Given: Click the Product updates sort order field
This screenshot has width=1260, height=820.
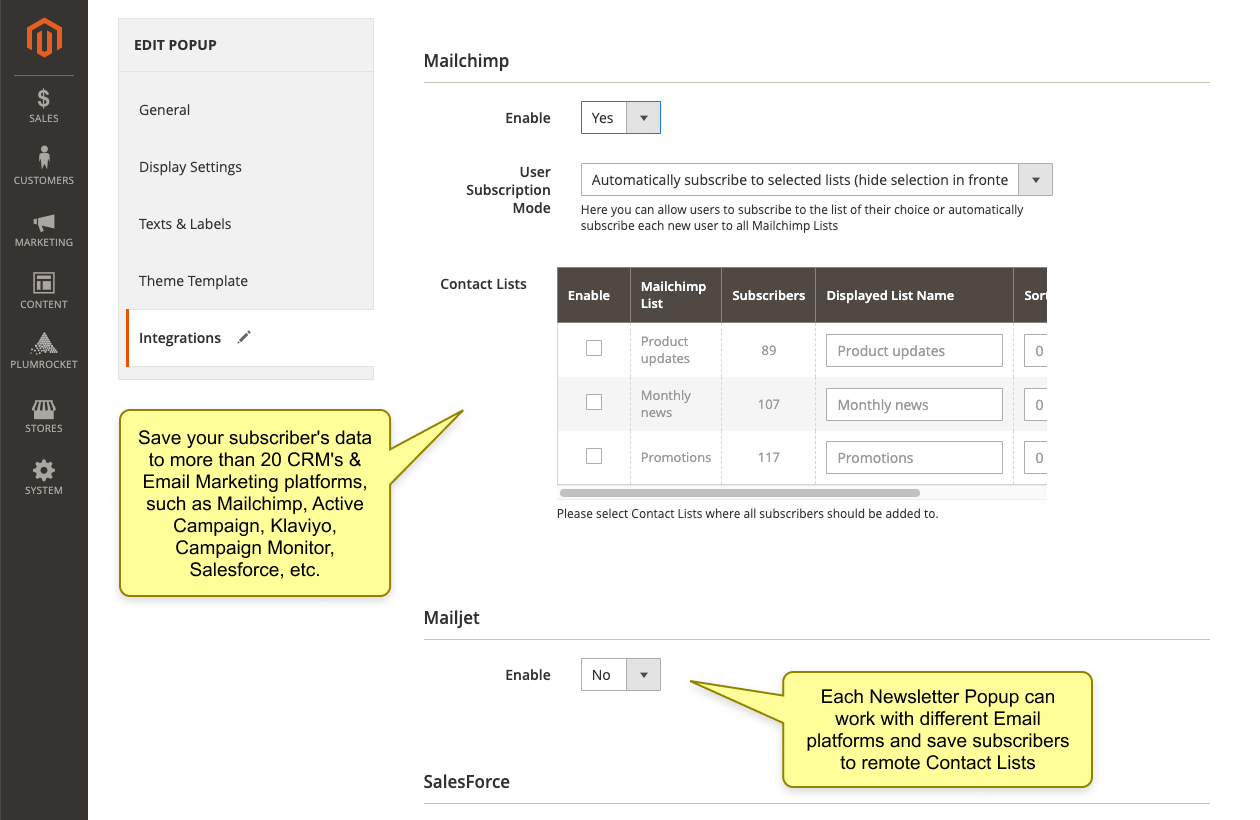Looking at the screenshot, I should point(1035,351).
